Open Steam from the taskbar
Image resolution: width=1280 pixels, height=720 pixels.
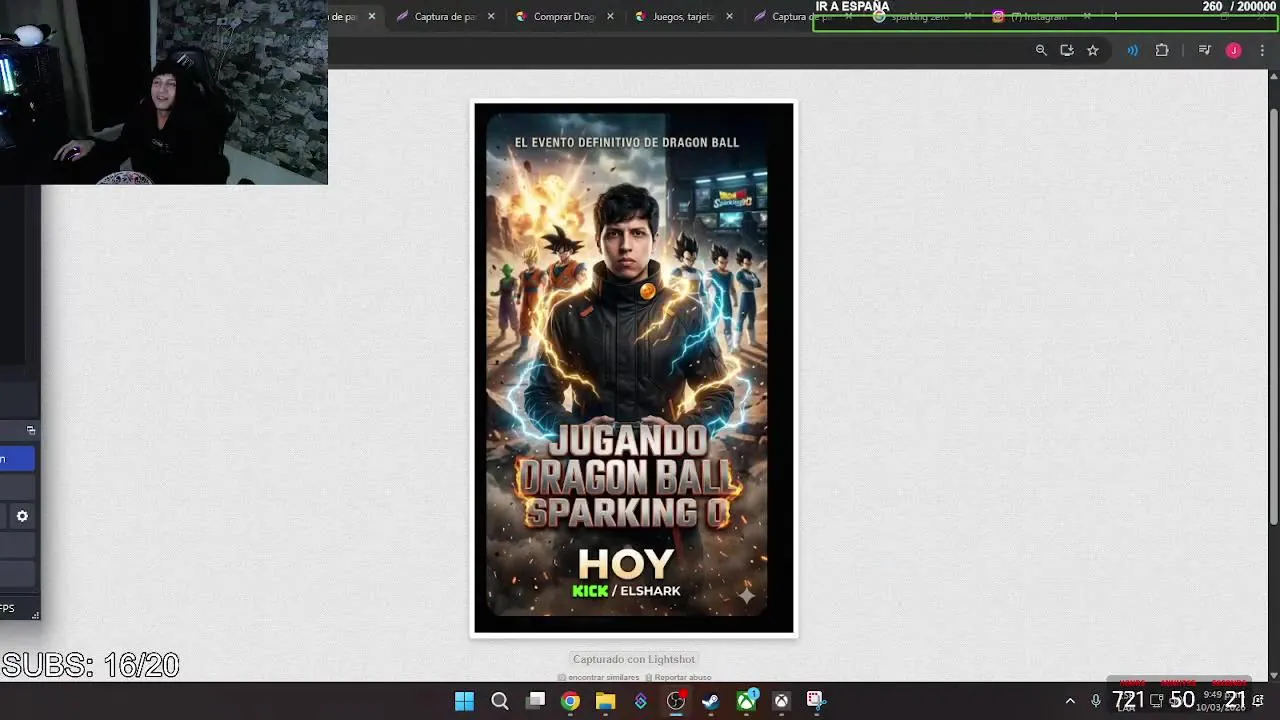(710, 701)
